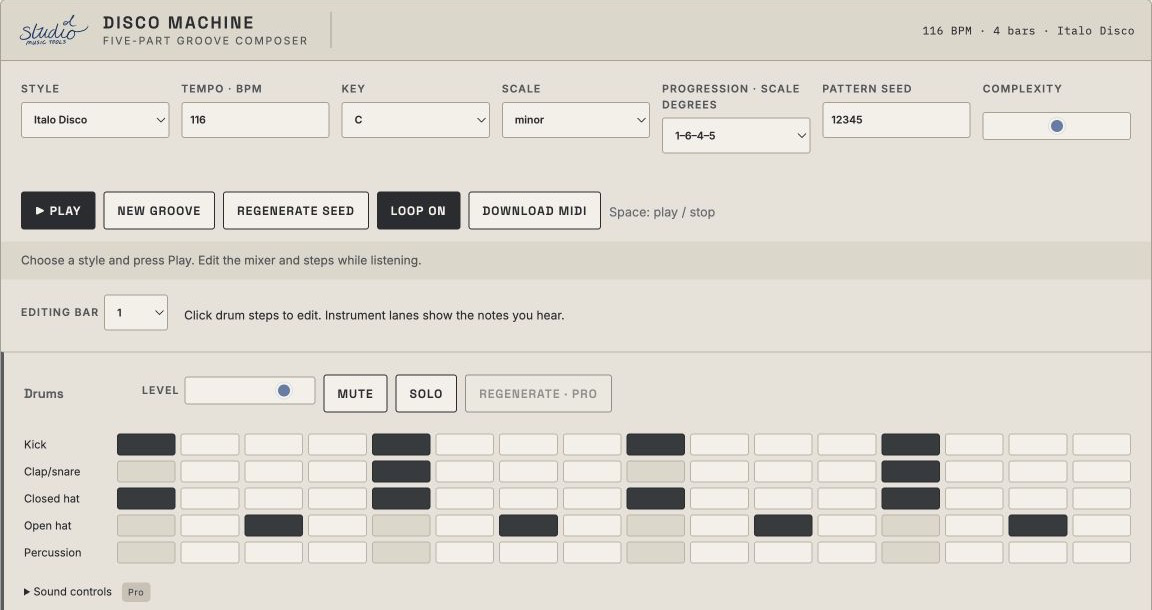Viewport: 1152px width, 610px height.
Task: Mute the Drums track
Action: click(x=355, y=394)
